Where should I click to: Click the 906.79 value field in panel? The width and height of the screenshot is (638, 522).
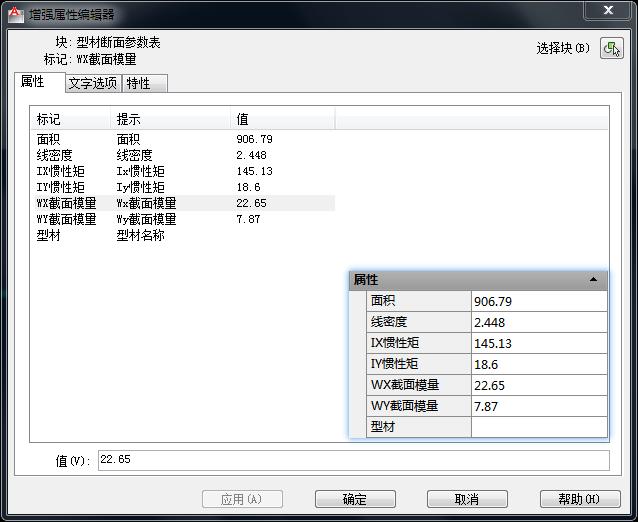pyautogui.click(x=538, y=301)
